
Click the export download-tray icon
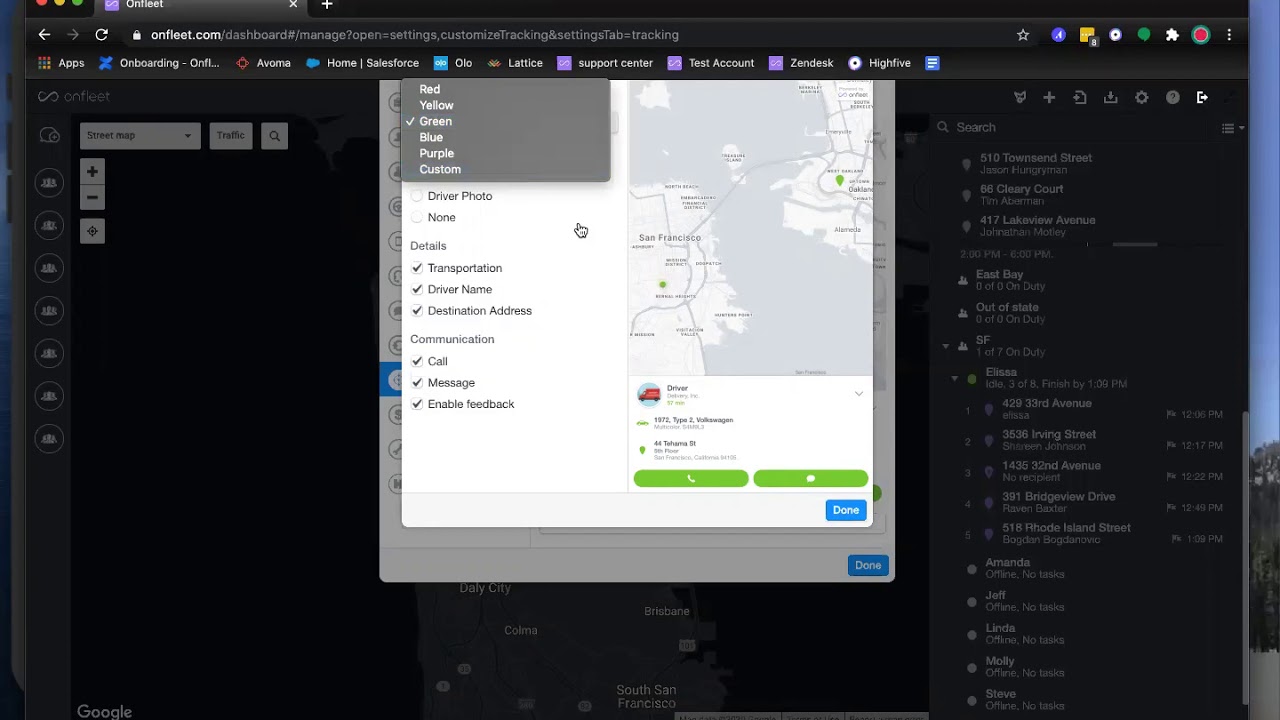coord(1111,97)
